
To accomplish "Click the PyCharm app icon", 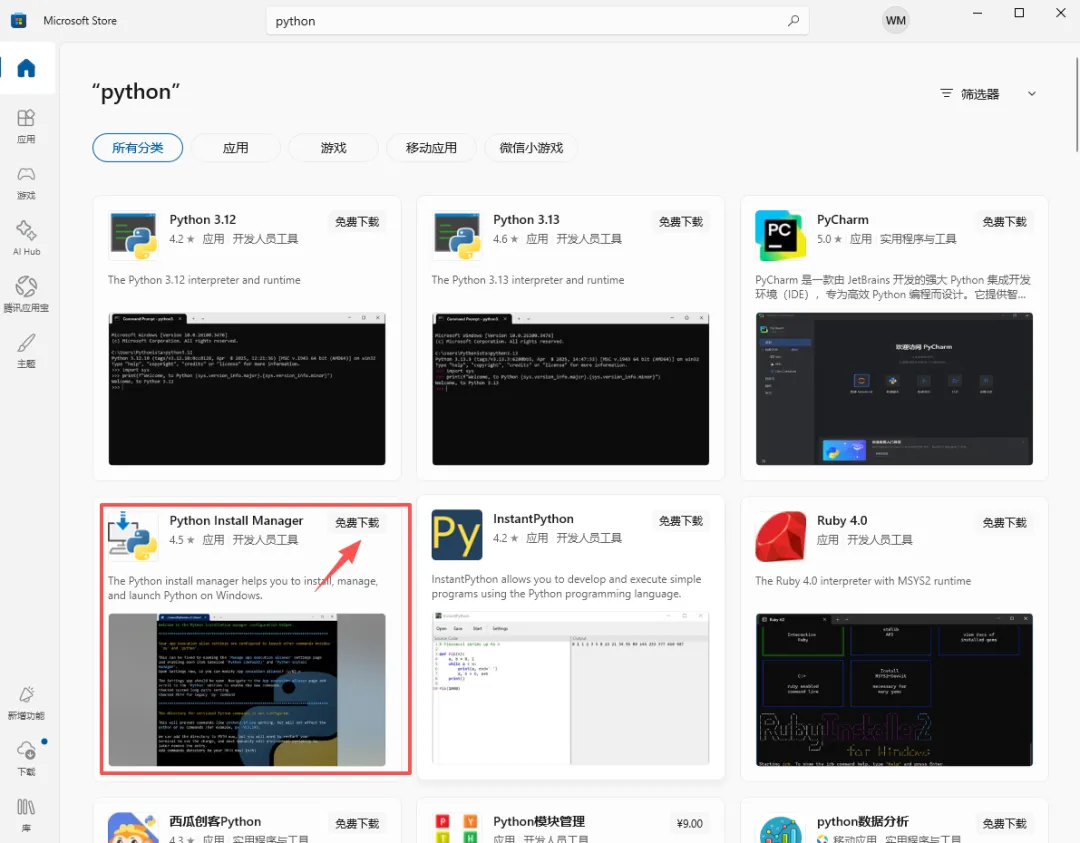I will coord(781,236).
